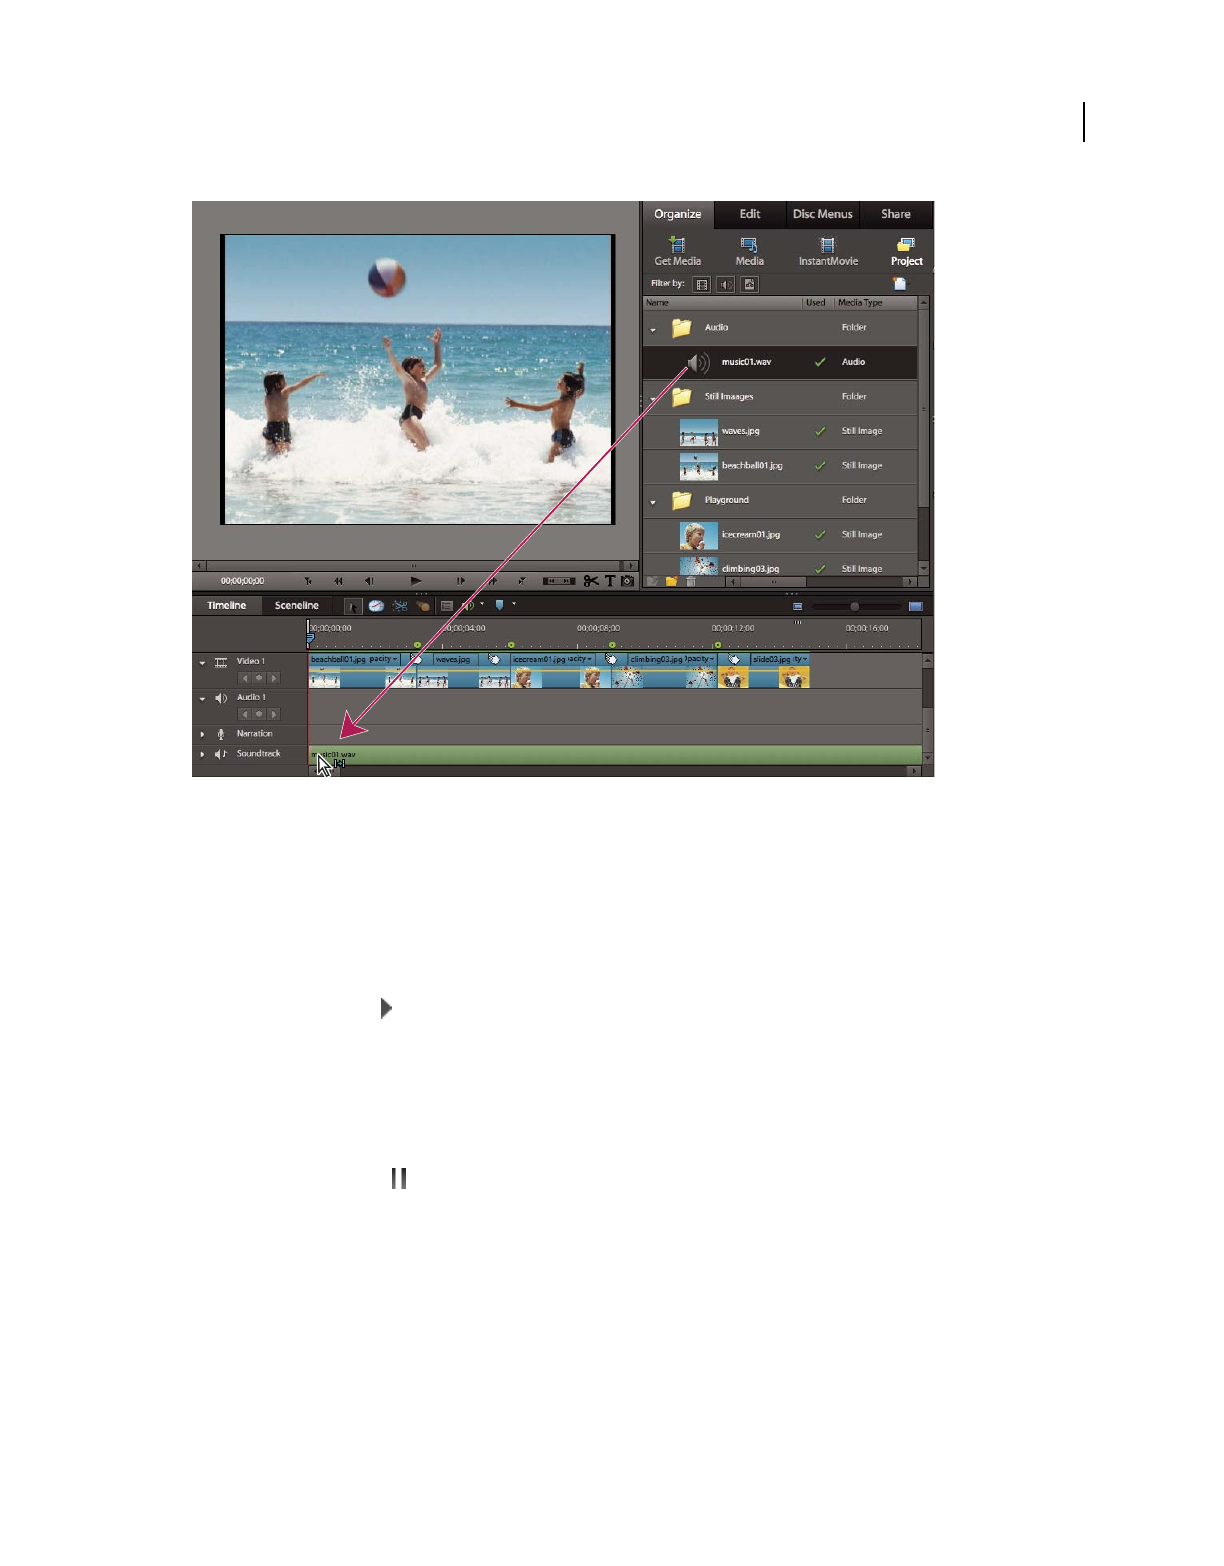
Task: Collapse the Still Images folder
Action: 653,398
